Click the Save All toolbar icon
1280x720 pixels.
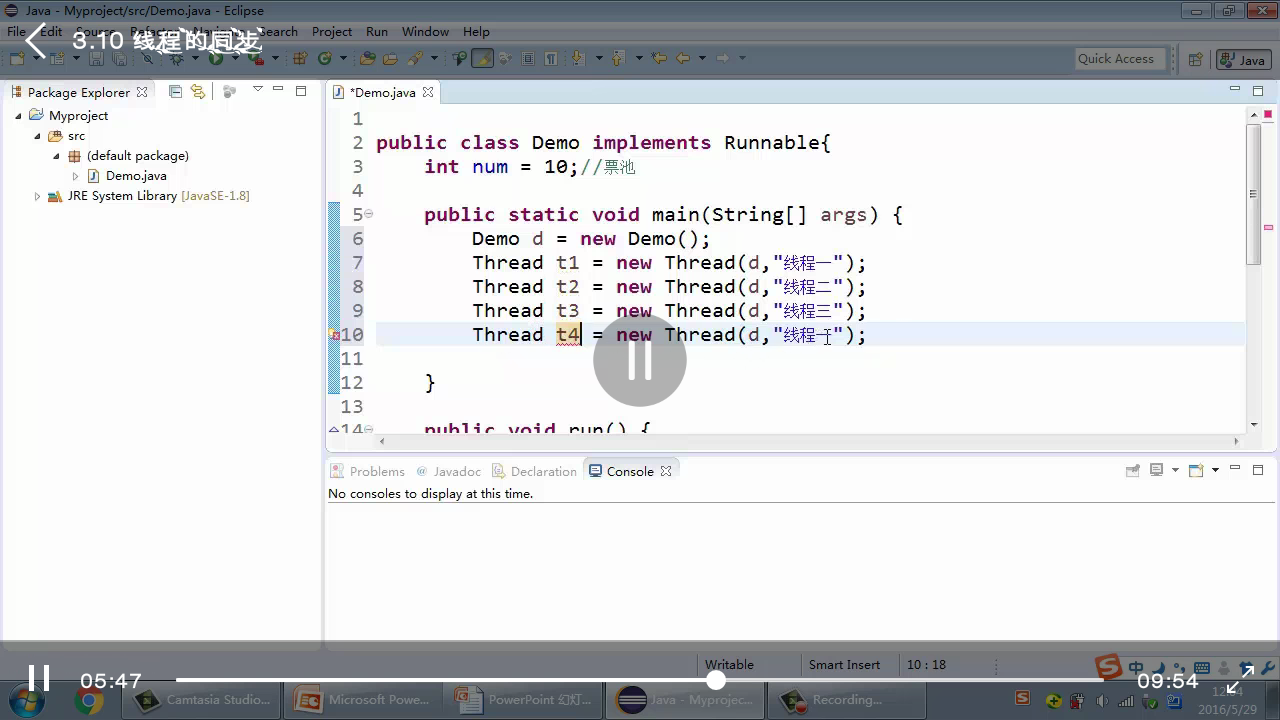pos(119,59)
